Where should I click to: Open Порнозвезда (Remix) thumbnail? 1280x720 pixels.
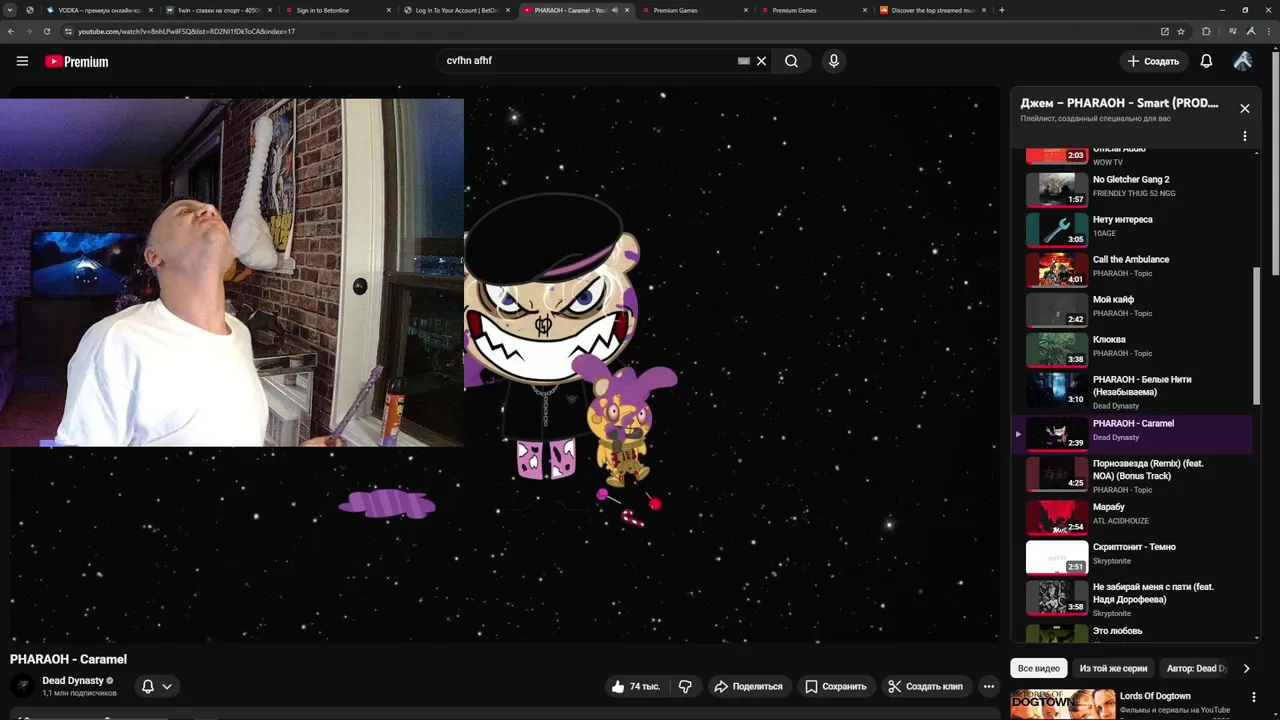(1057, 474)
